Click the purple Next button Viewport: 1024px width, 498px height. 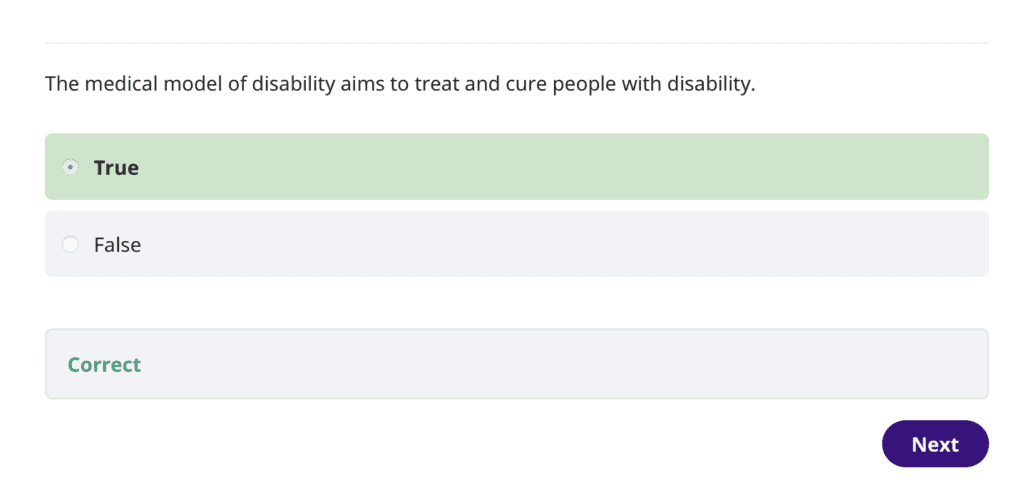(935, 444)
